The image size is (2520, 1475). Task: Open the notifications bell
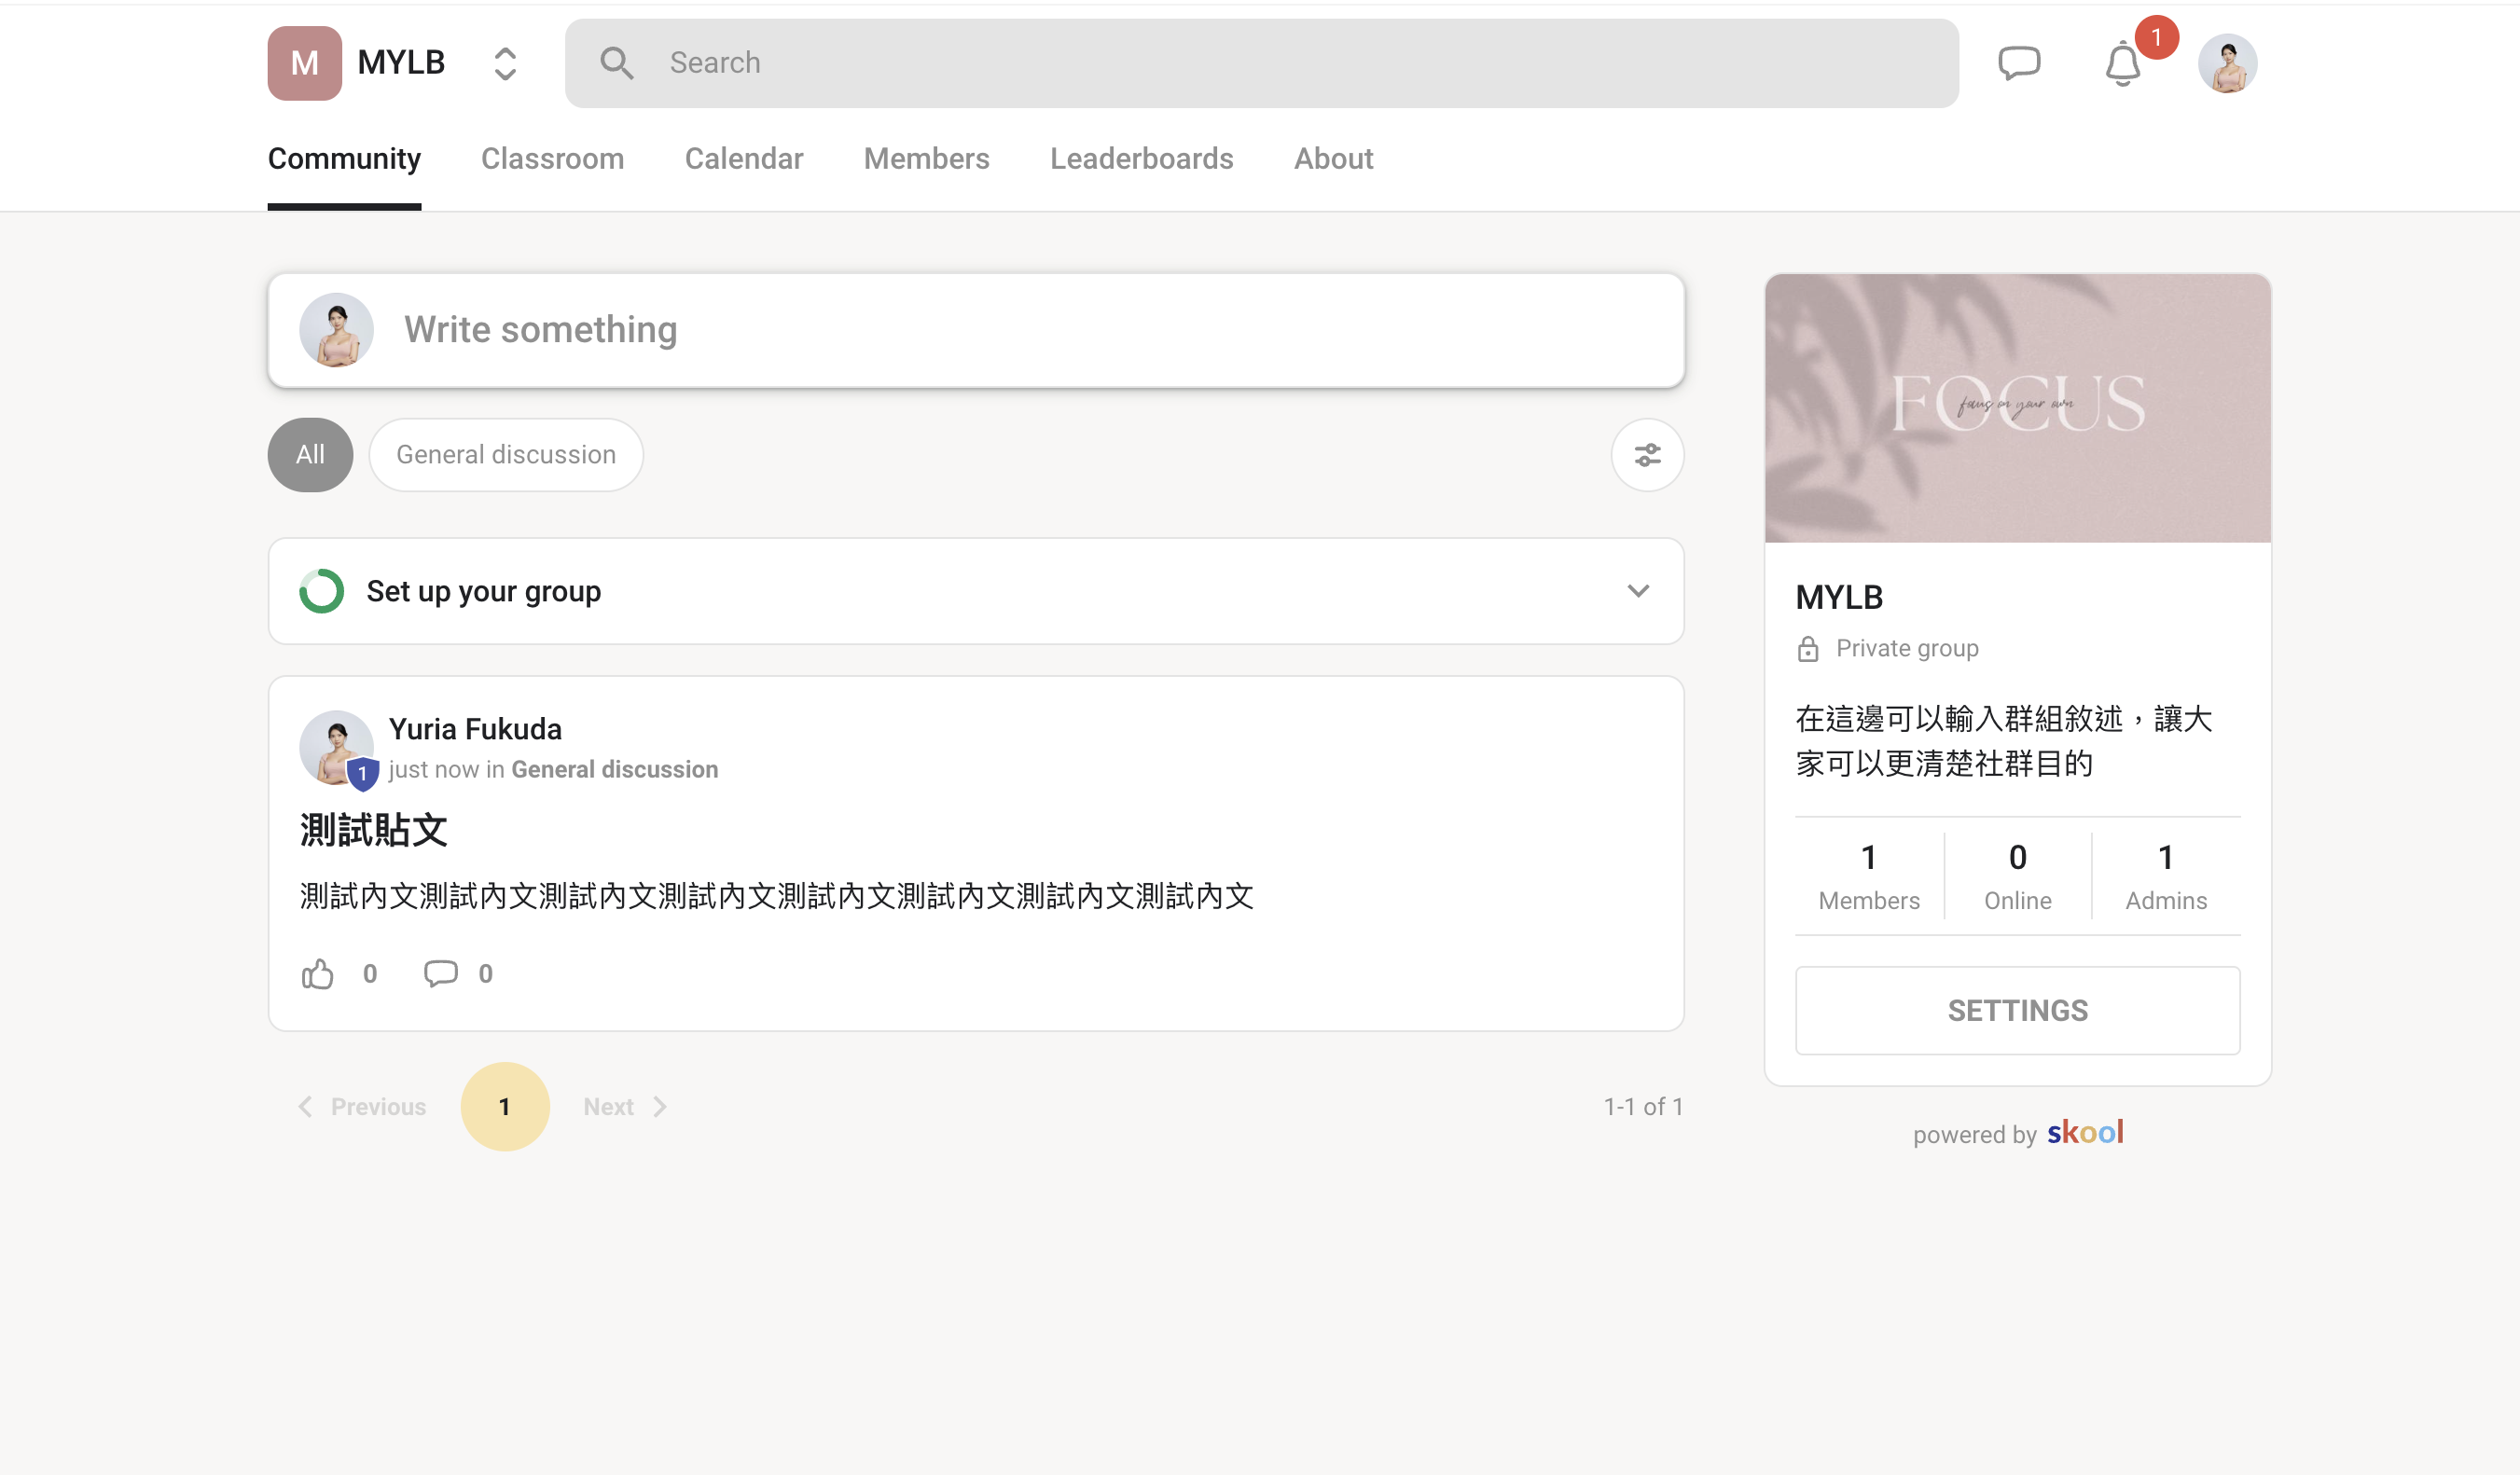(x=2122, y=65)
